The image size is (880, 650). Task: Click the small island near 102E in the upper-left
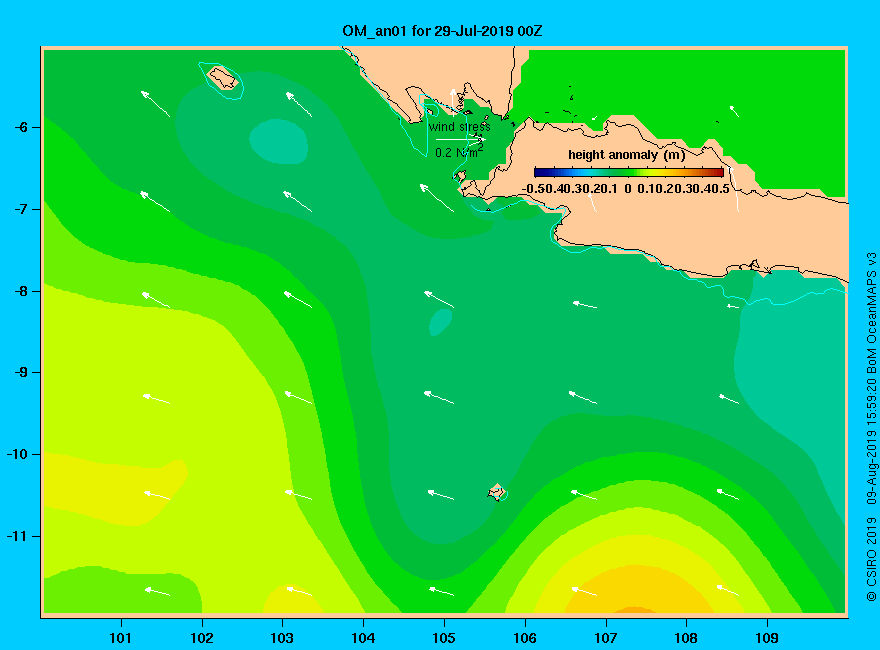[222, 77]
